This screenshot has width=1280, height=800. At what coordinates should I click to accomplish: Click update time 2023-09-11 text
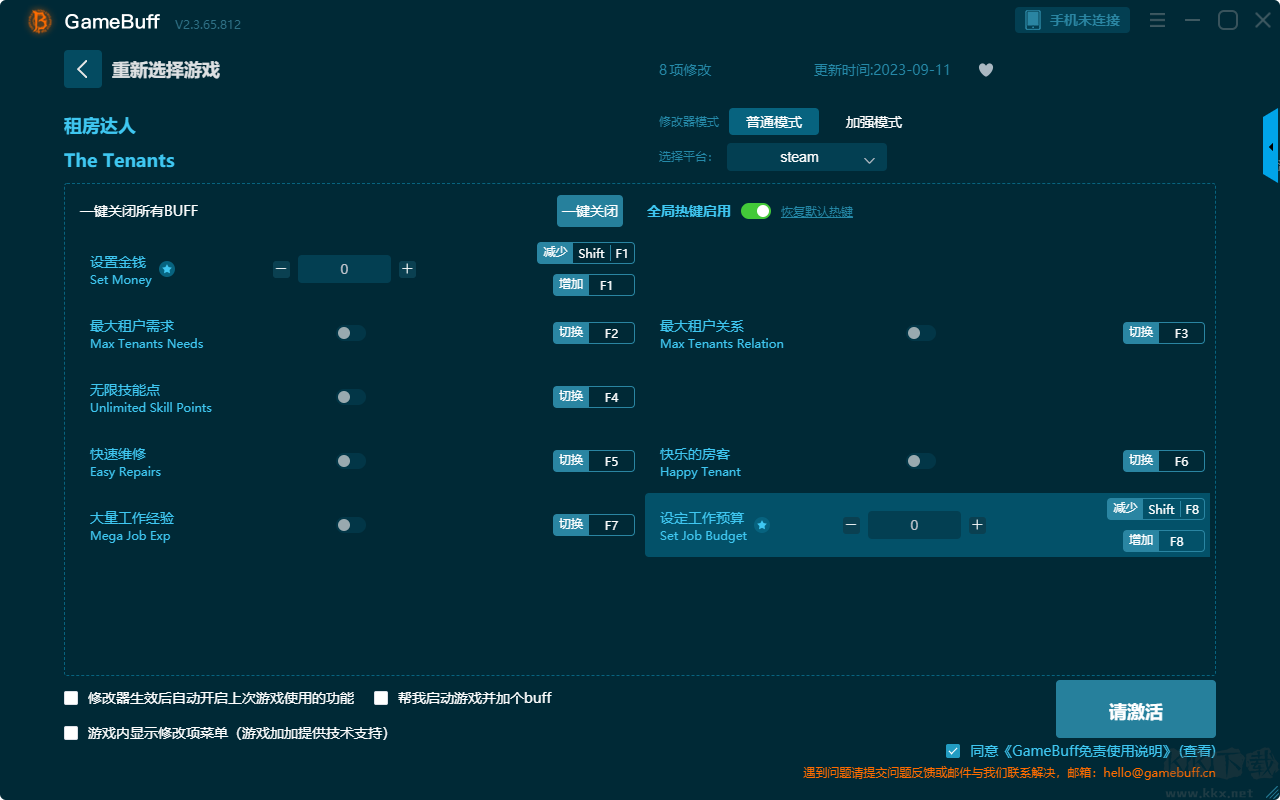click(x=882, y=70)
